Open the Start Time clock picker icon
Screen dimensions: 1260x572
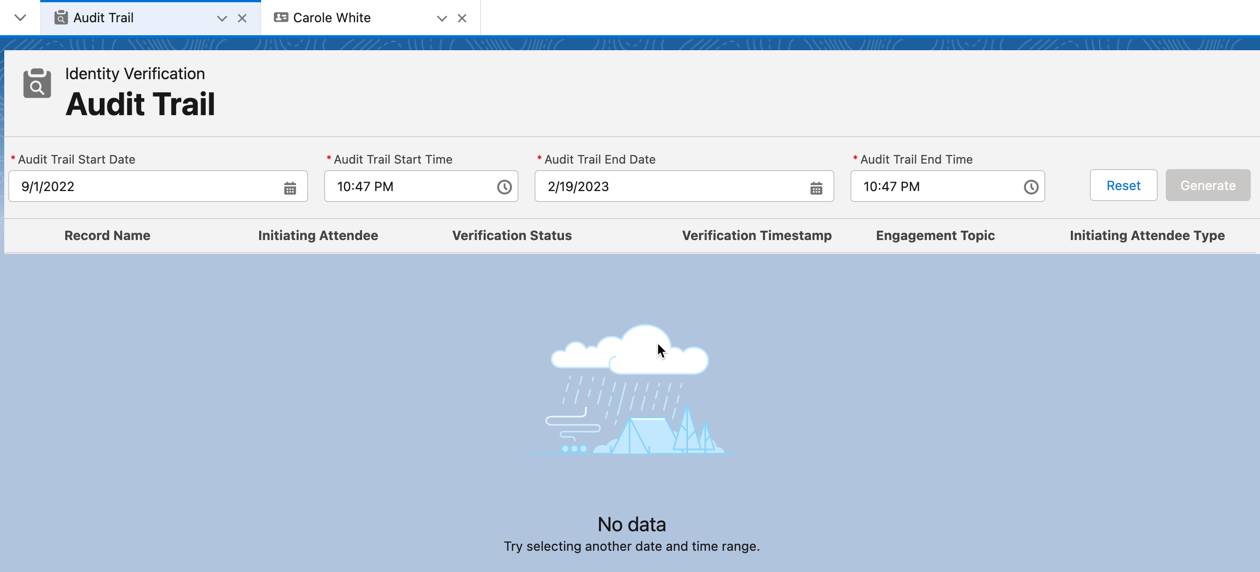pos(505,187)
